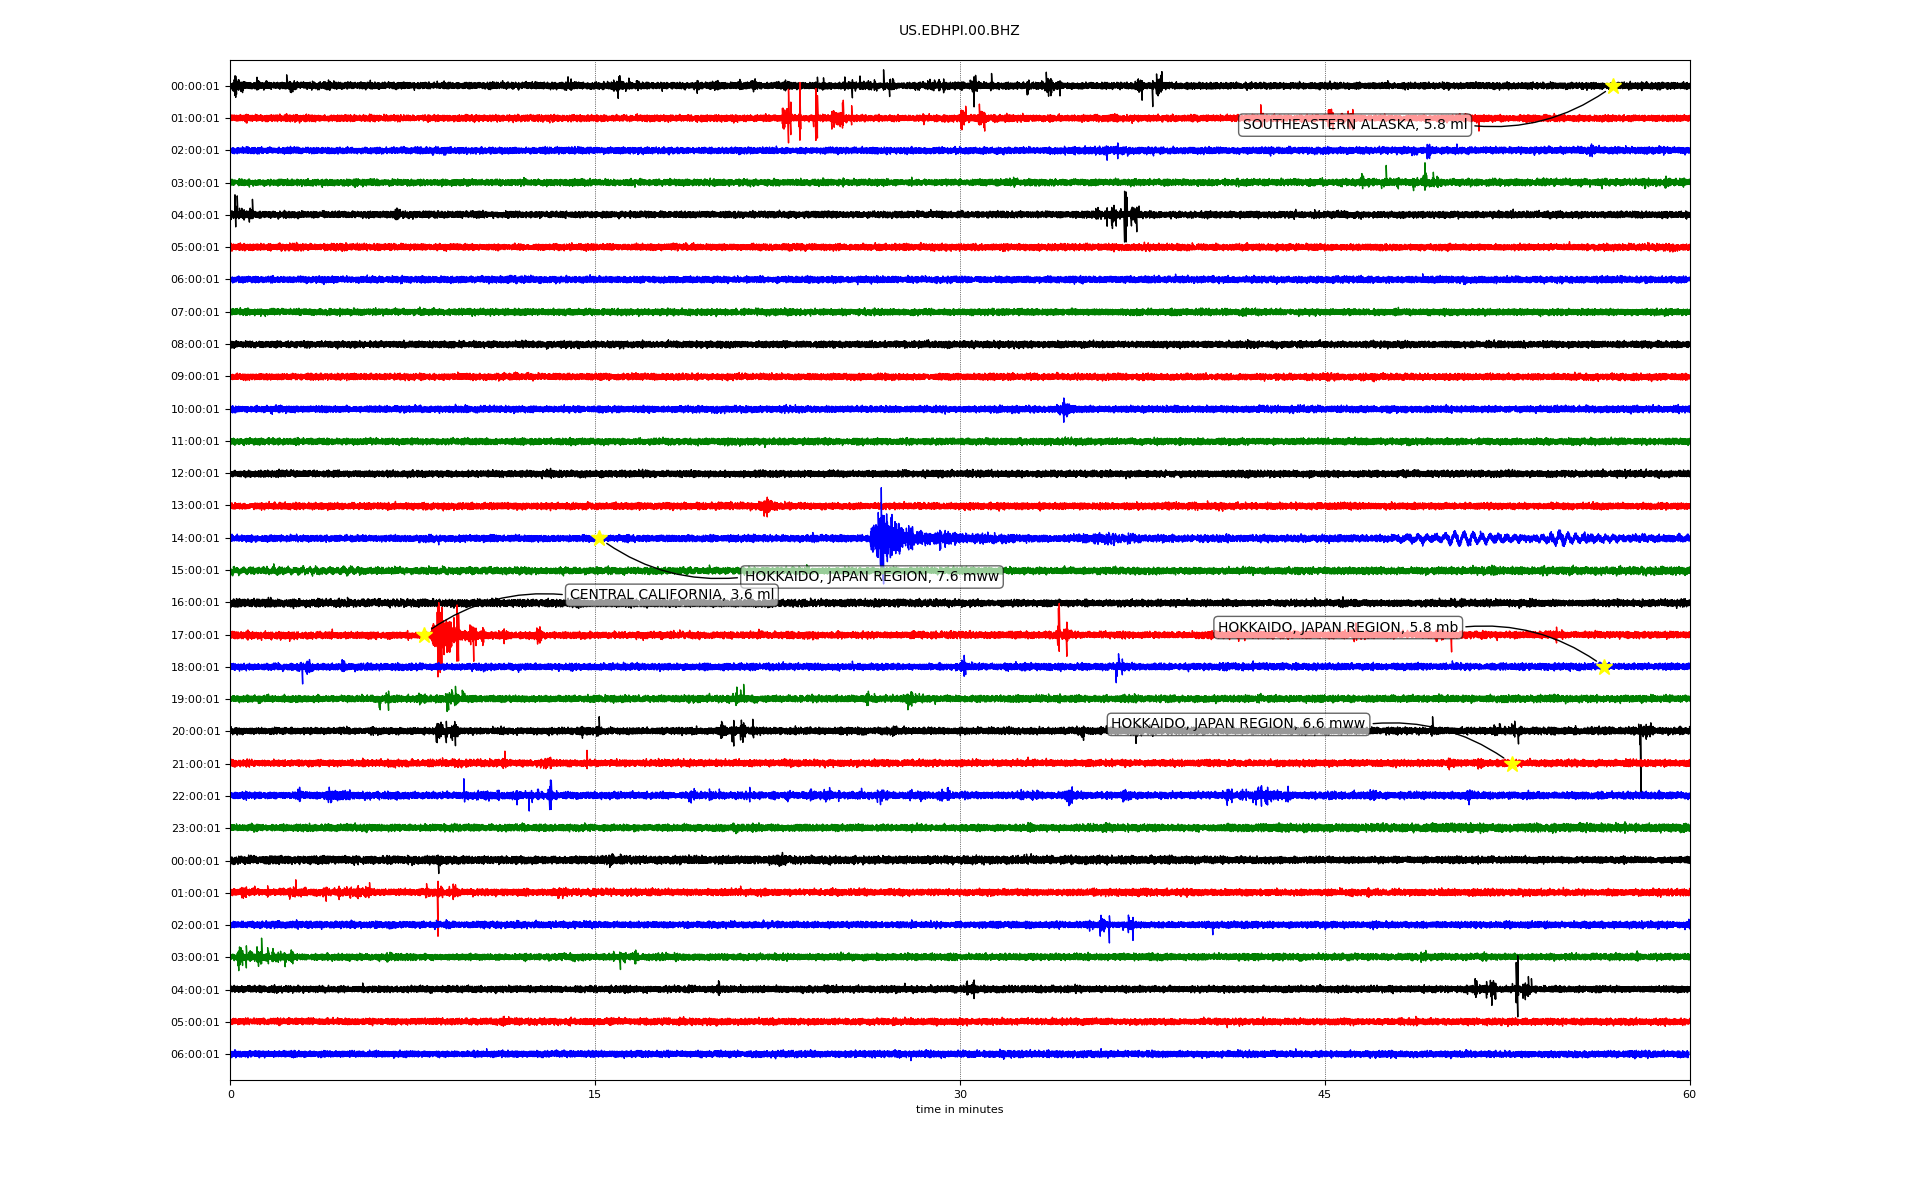The height and width of the screenshot is (1200, 1920).
Task: Click the black spike on 04:00:01 trace near minute 37
Action: pos(1125,215)
